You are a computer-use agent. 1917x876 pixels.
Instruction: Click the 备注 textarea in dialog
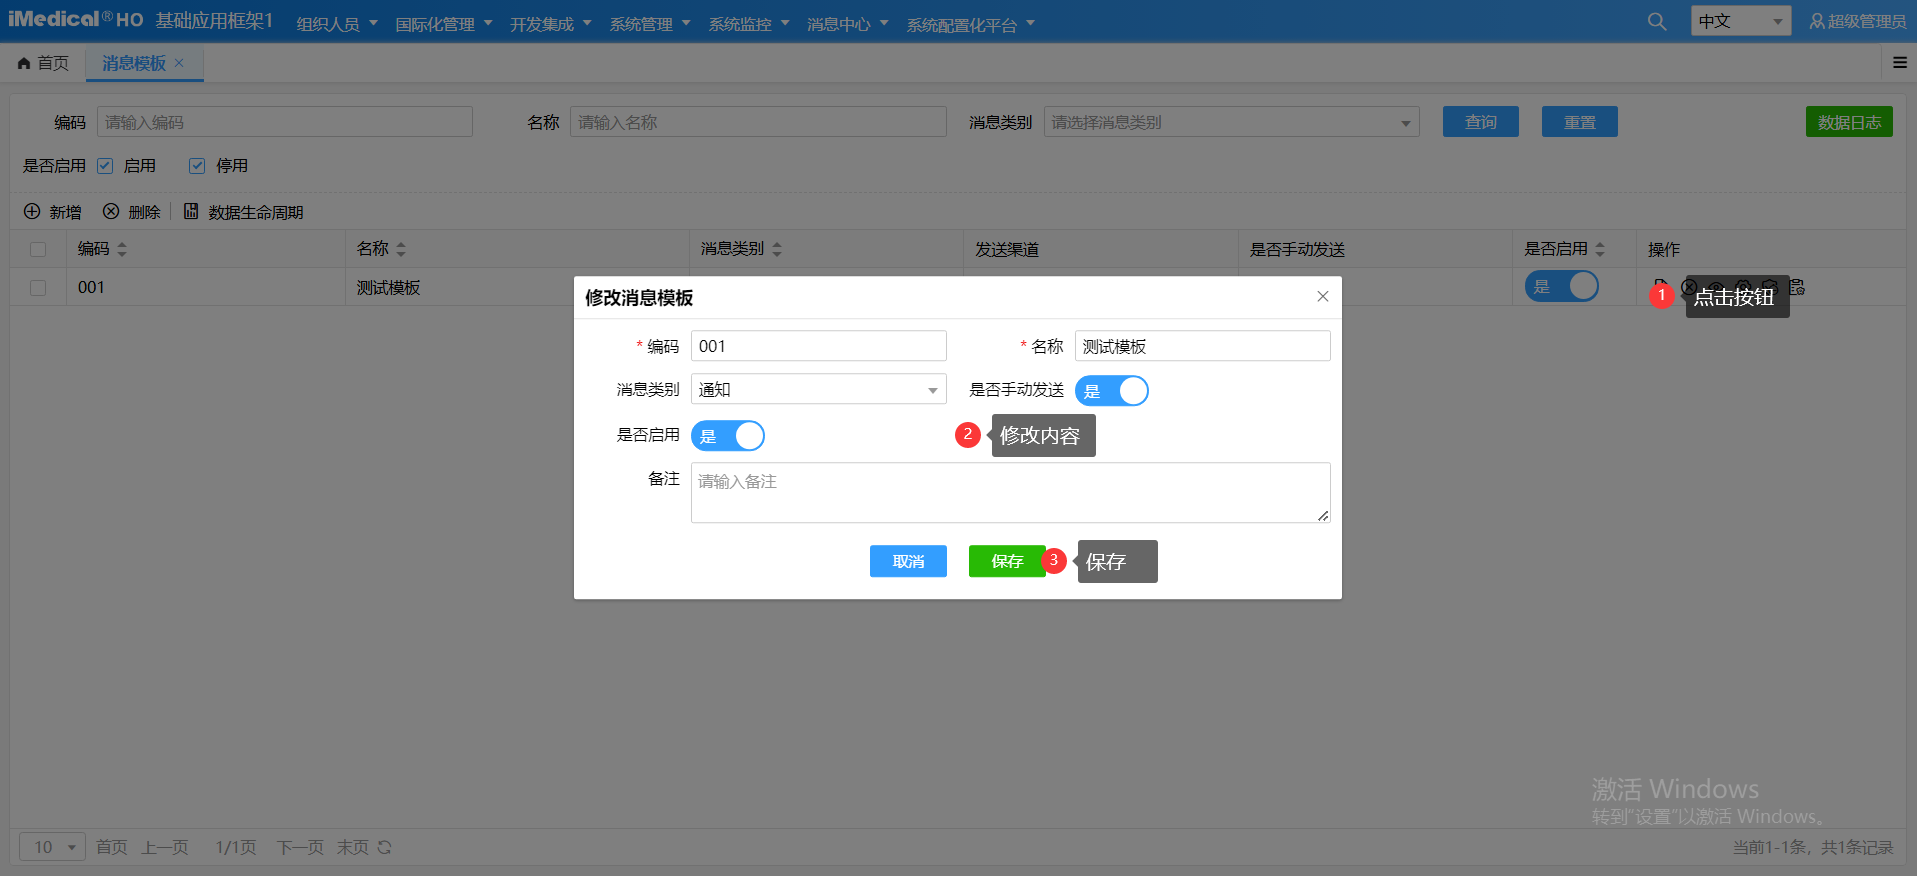pos(1010,493)
